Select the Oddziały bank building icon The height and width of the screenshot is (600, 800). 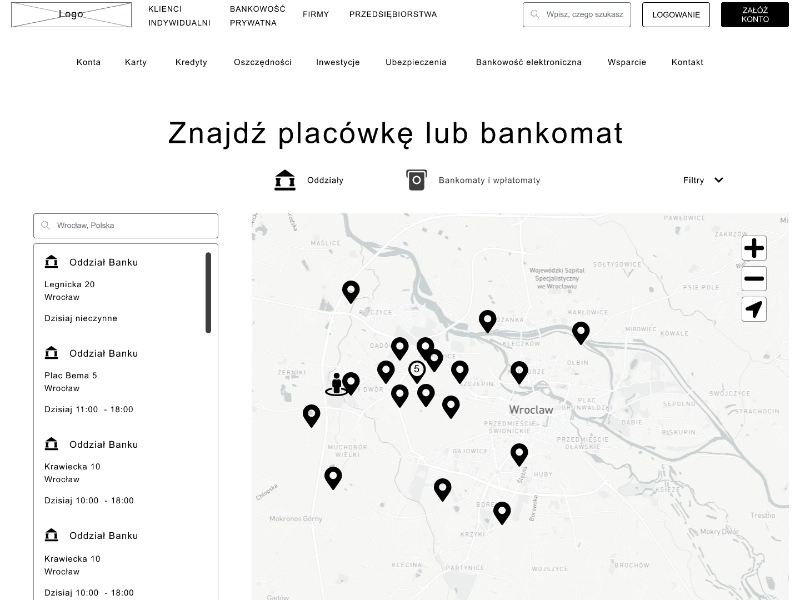point(285,180)
